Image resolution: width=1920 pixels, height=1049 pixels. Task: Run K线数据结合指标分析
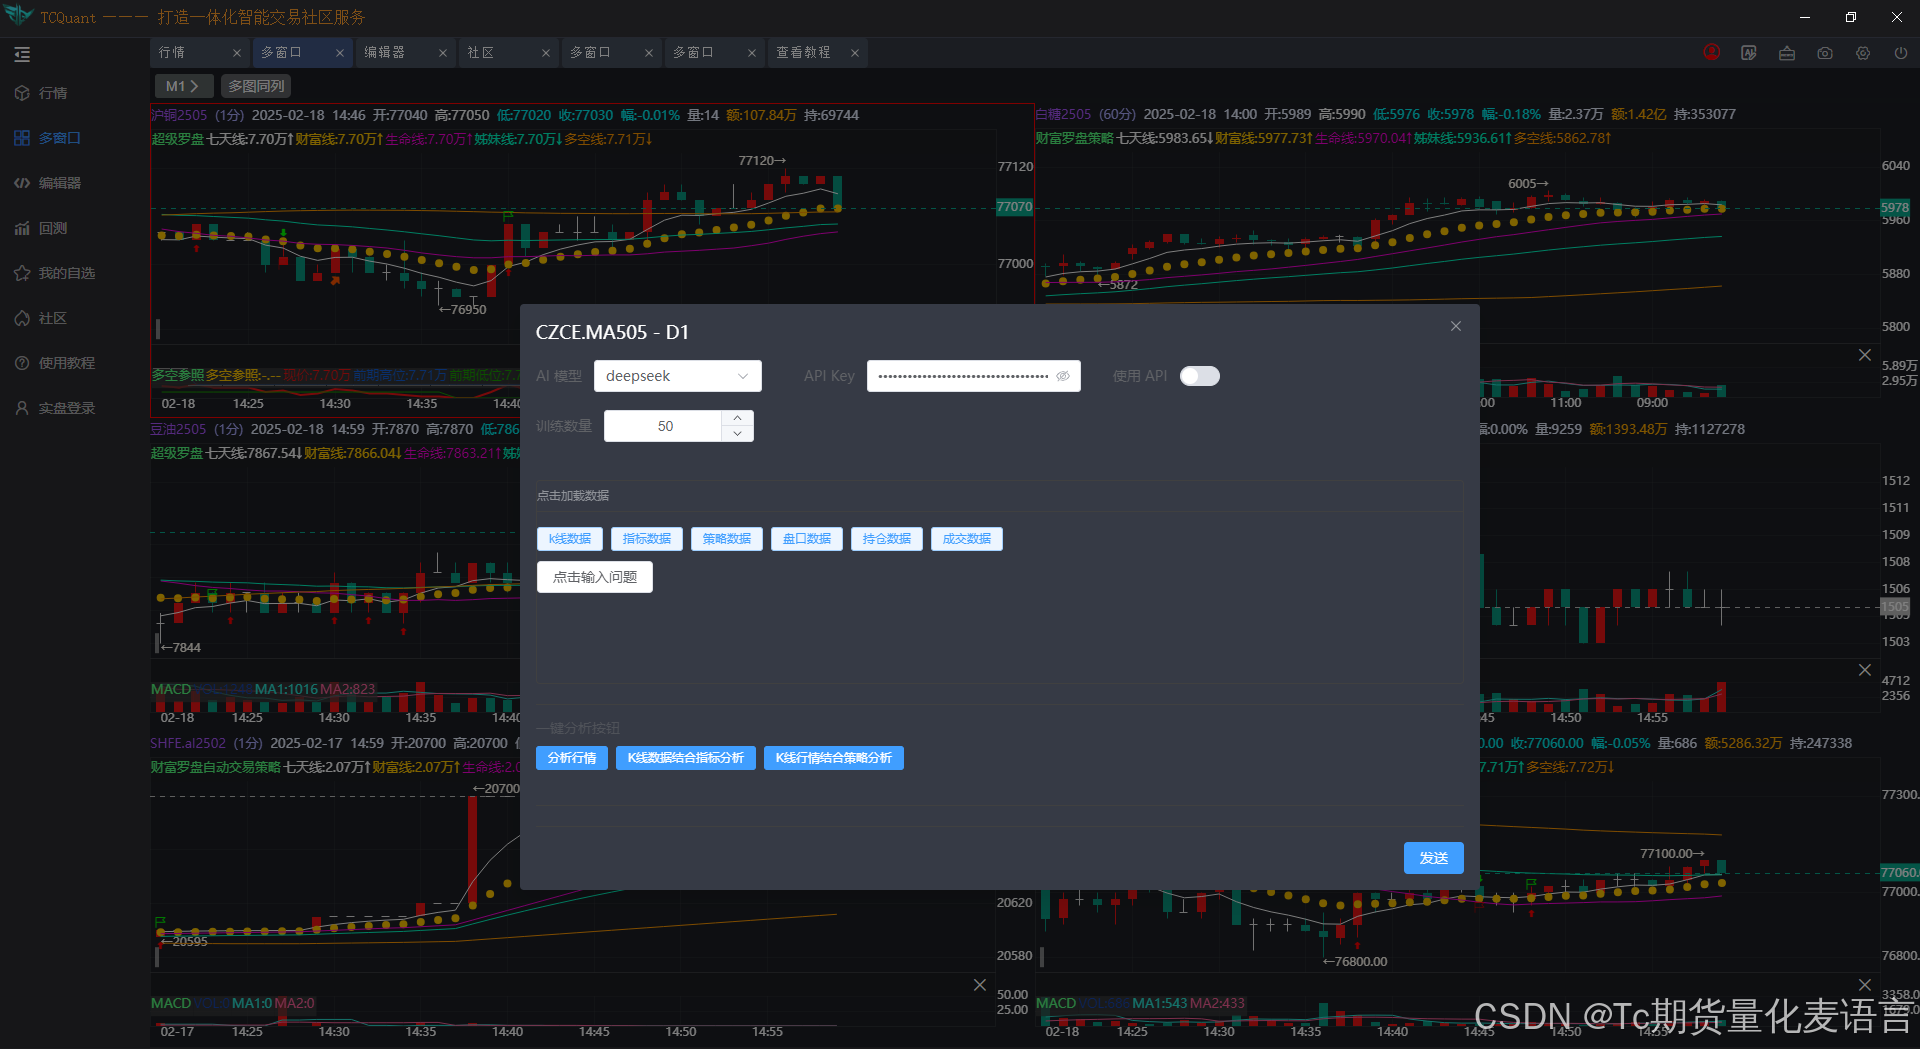click(686, 758)
